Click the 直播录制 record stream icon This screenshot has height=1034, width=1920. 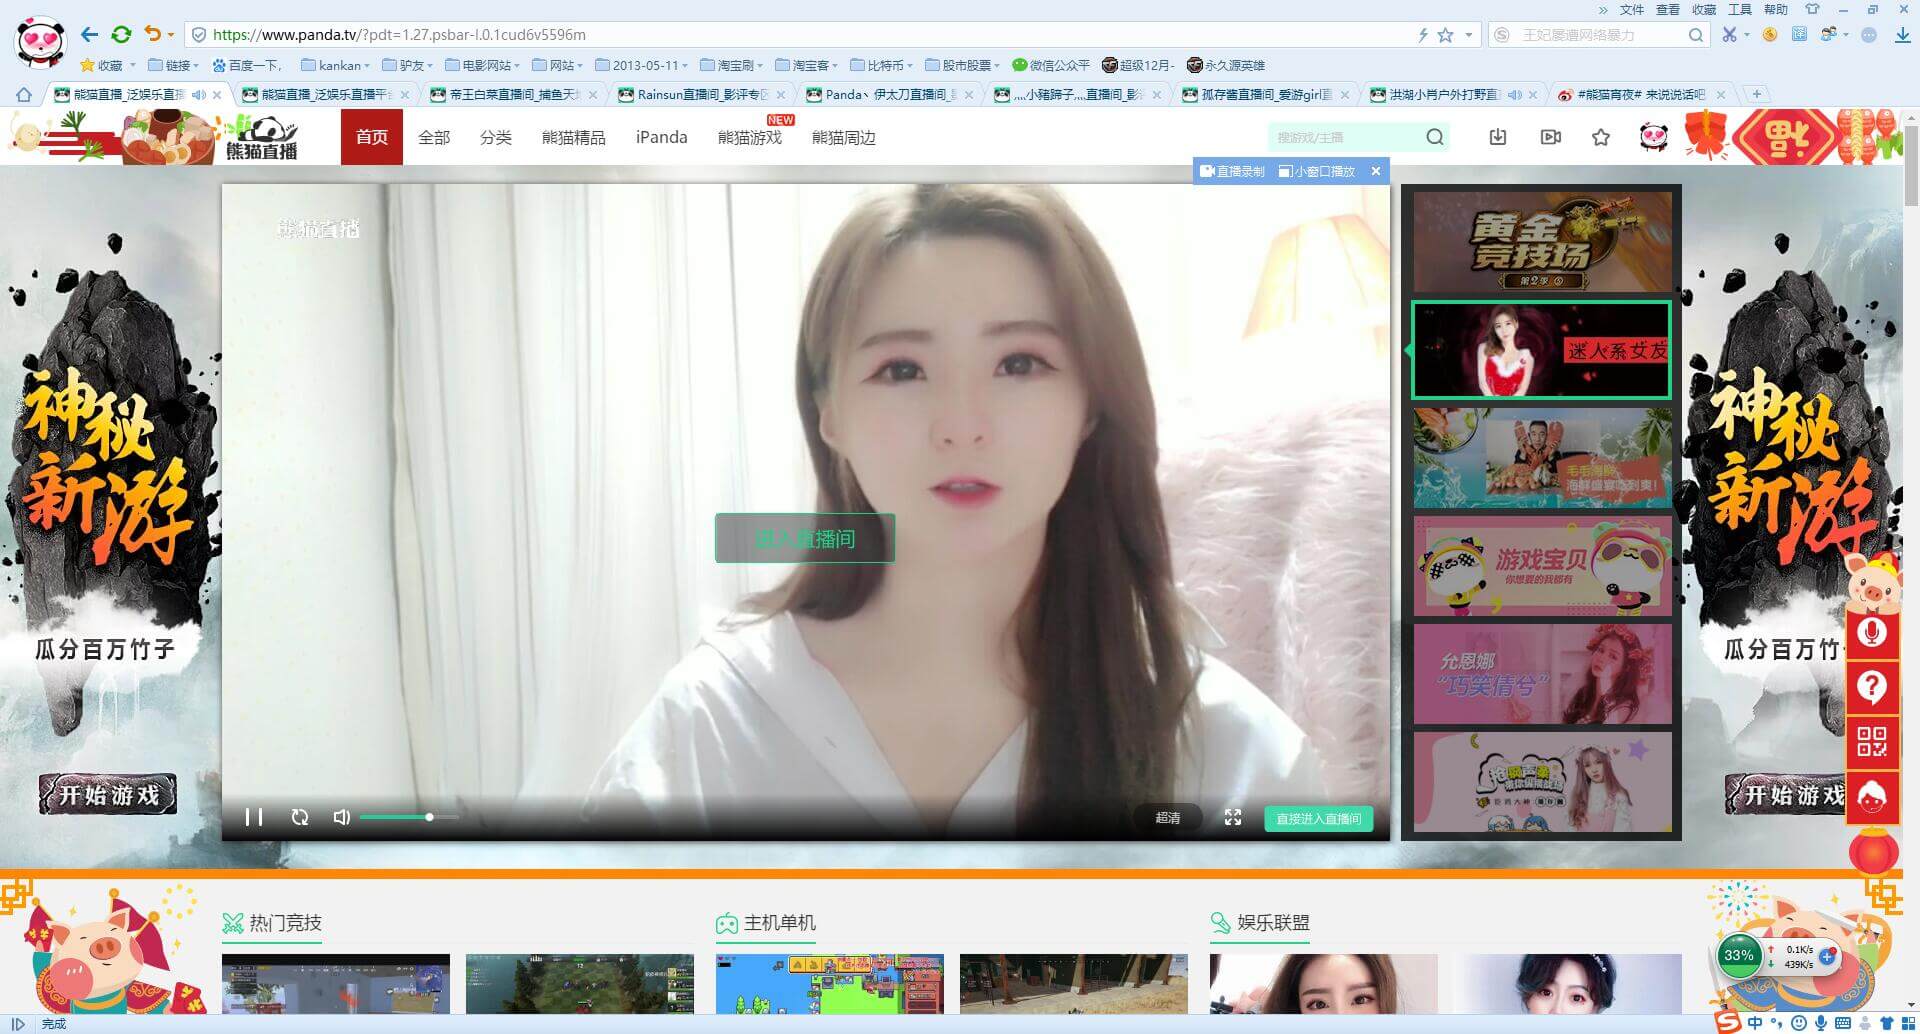click(x=1232, y=171)
